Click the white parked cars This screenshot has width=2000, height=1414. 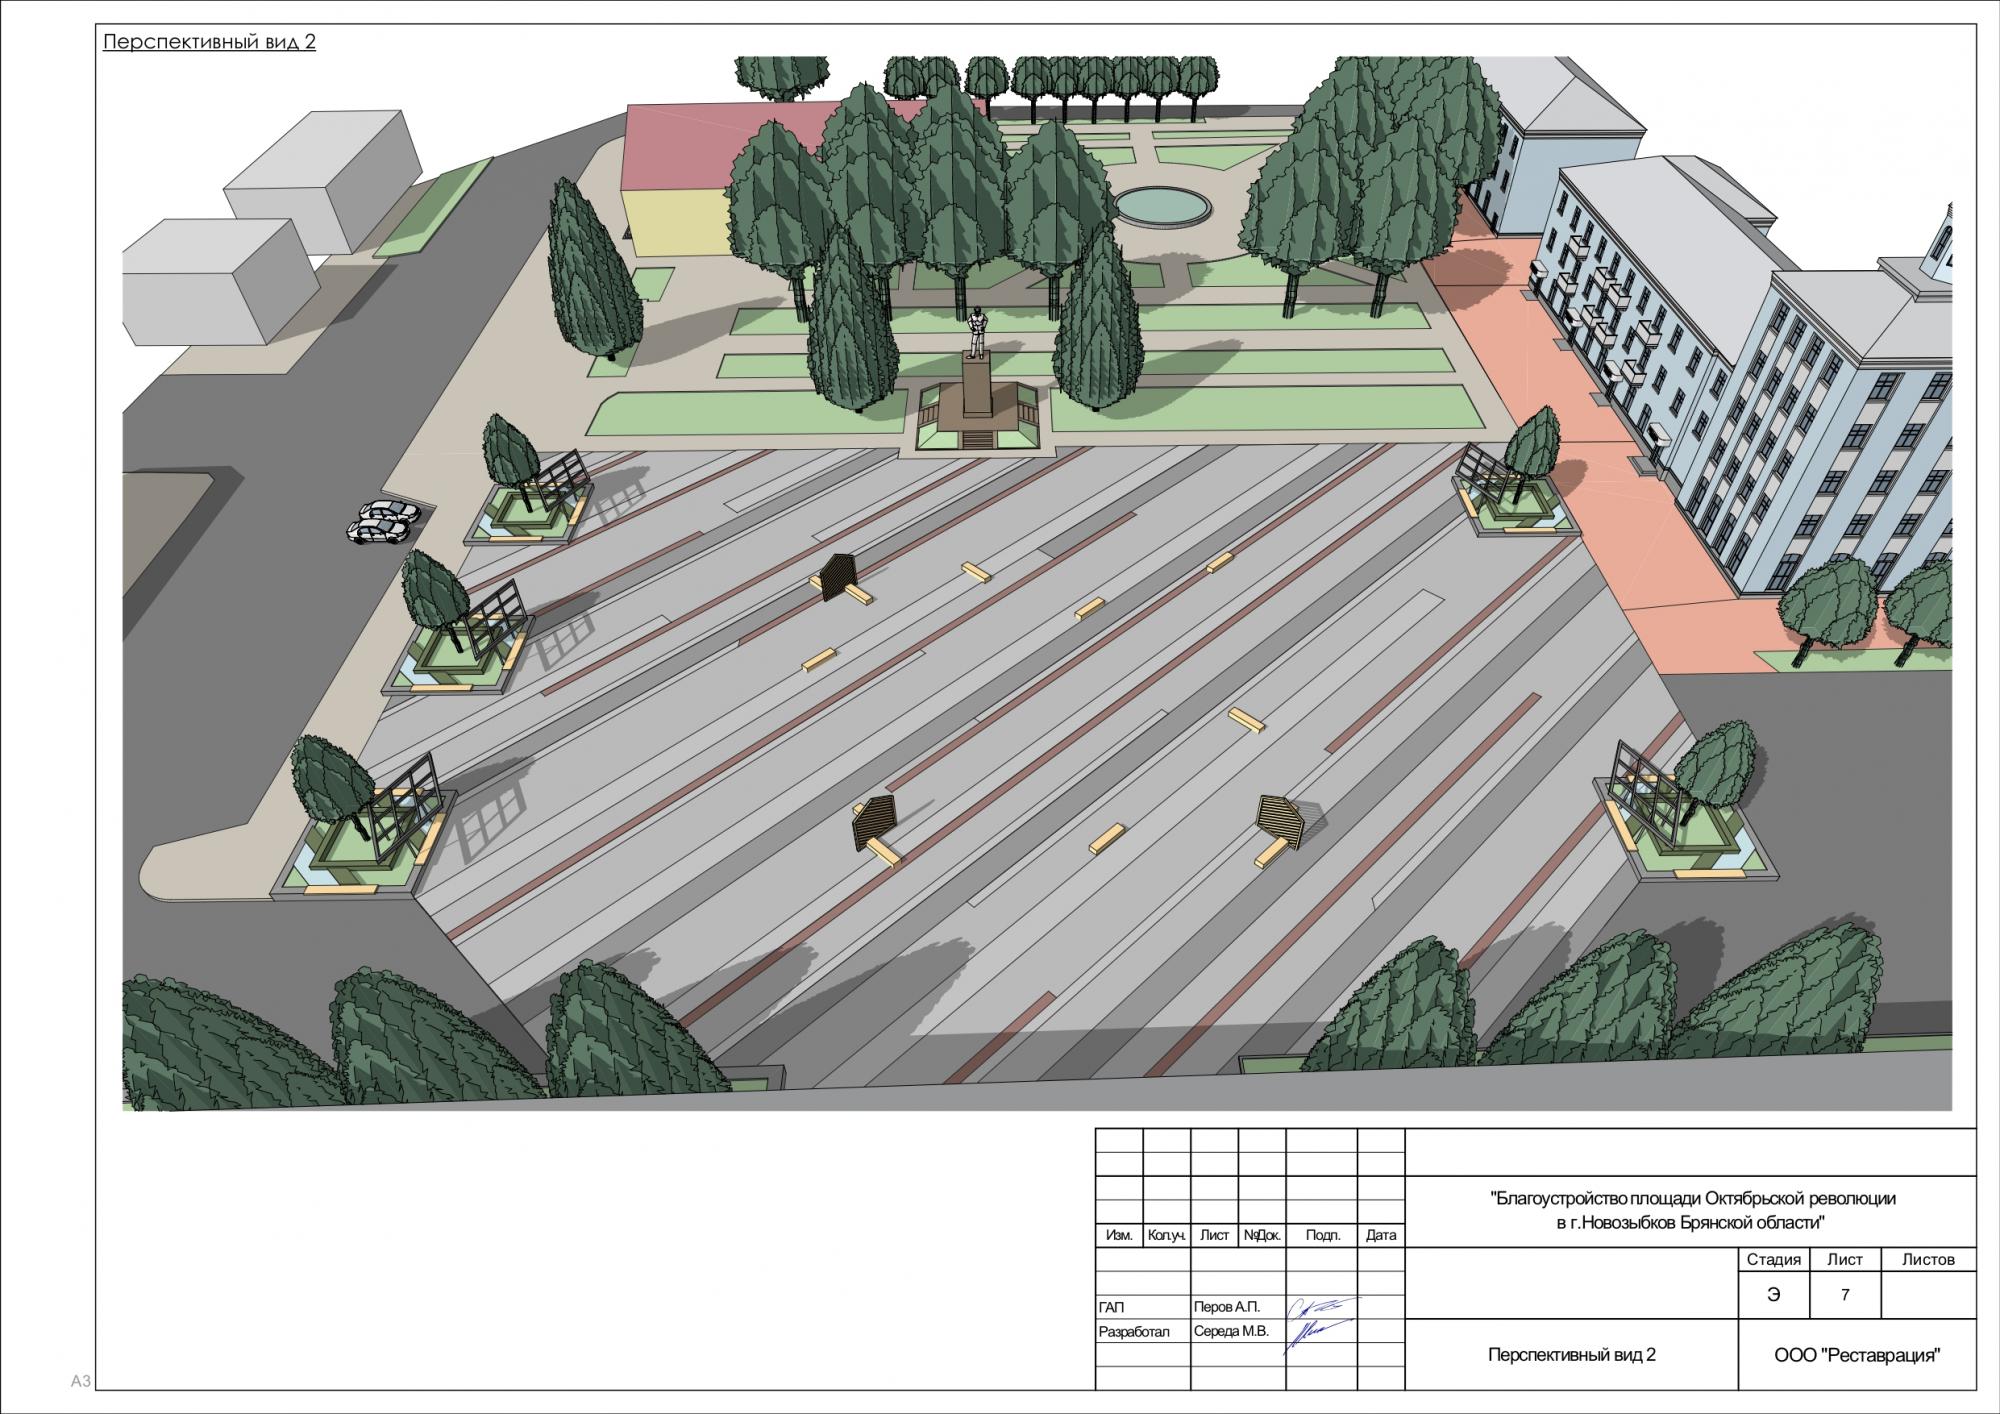click(383, 520)
